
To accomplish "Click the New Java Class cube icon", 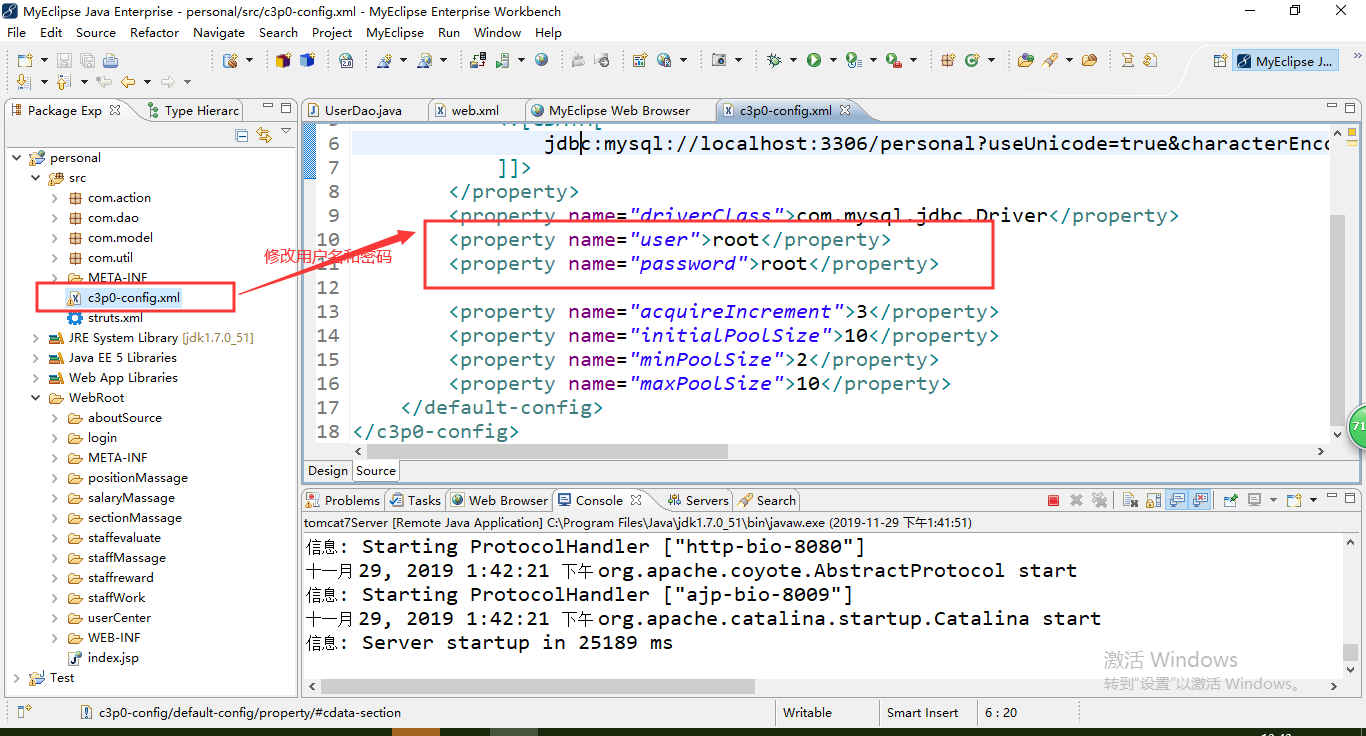I will click(x=307, y=60).
